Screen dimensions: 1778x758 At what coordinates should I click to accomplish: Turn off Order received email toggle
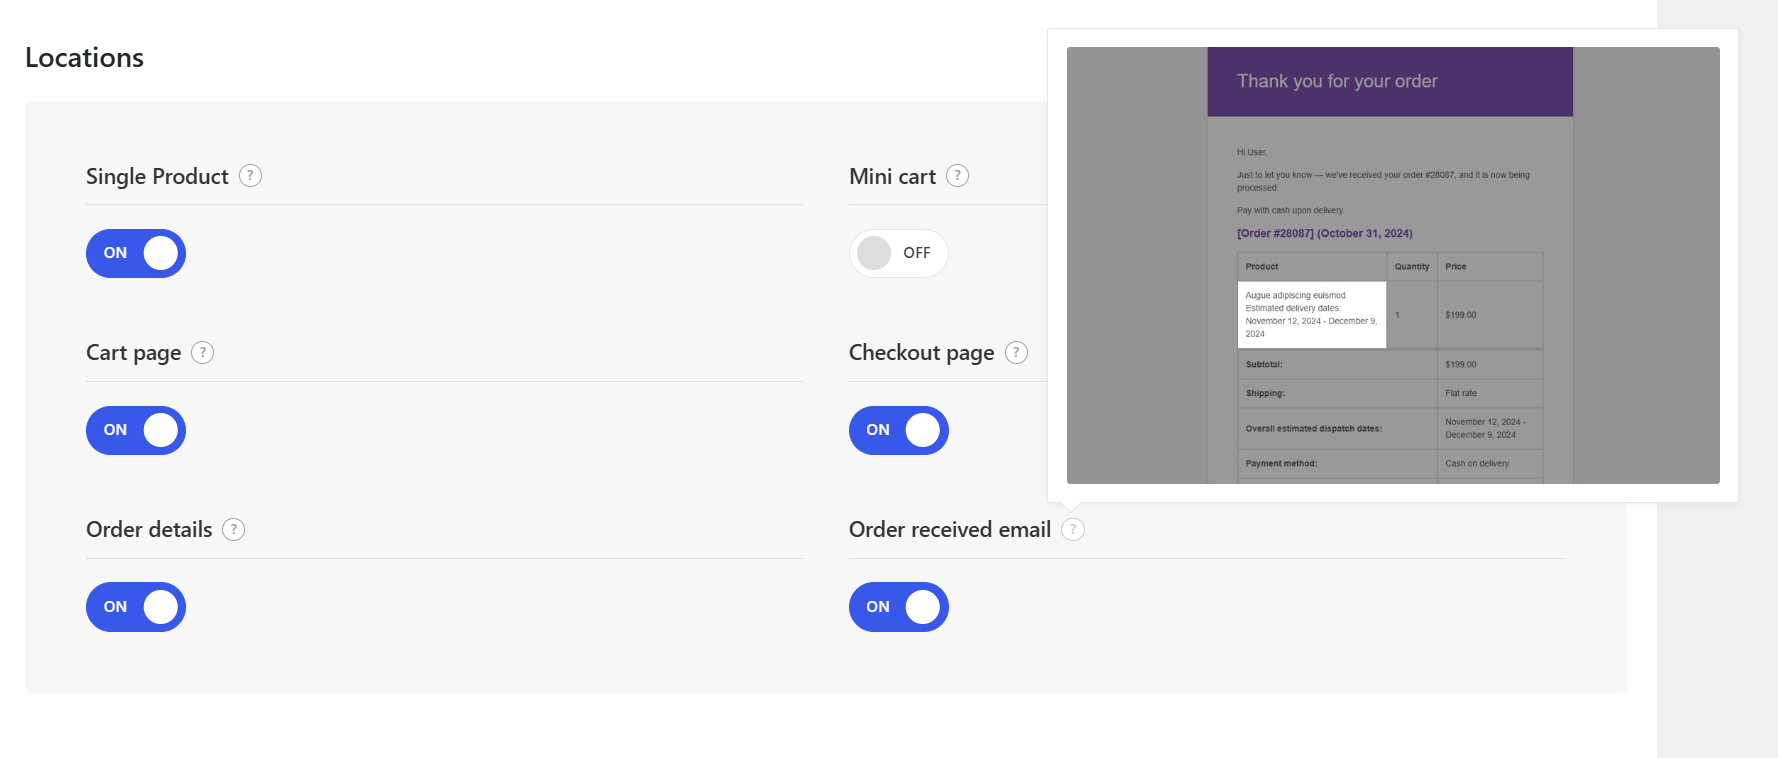(x=899, y=607)
